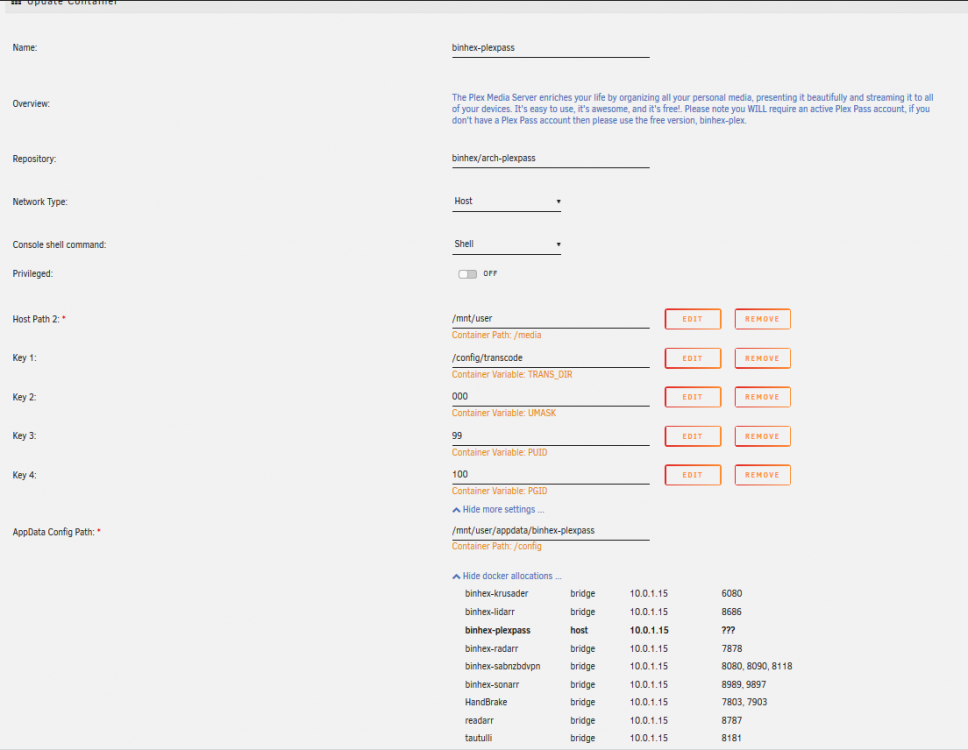Collapse 'Hide more settings' section

pos(498,509)
